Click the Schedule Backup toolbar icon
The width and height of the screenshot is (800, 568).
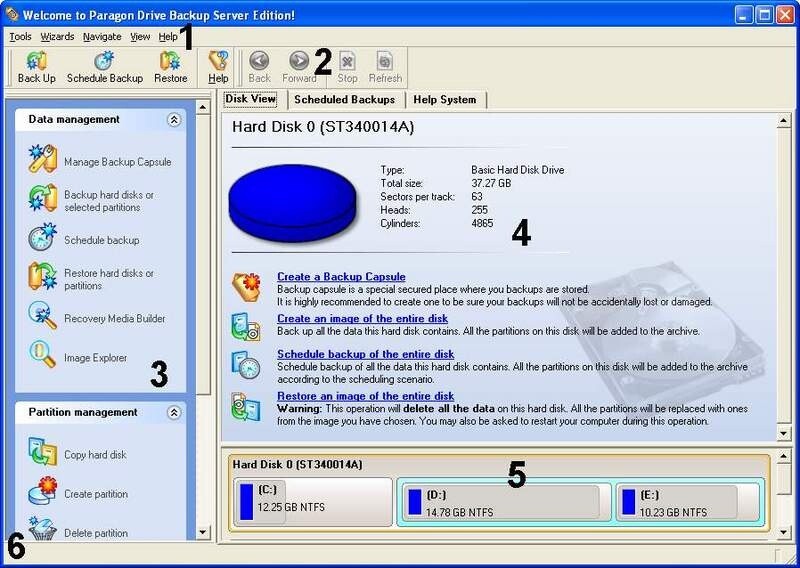(x=104, y=61)
